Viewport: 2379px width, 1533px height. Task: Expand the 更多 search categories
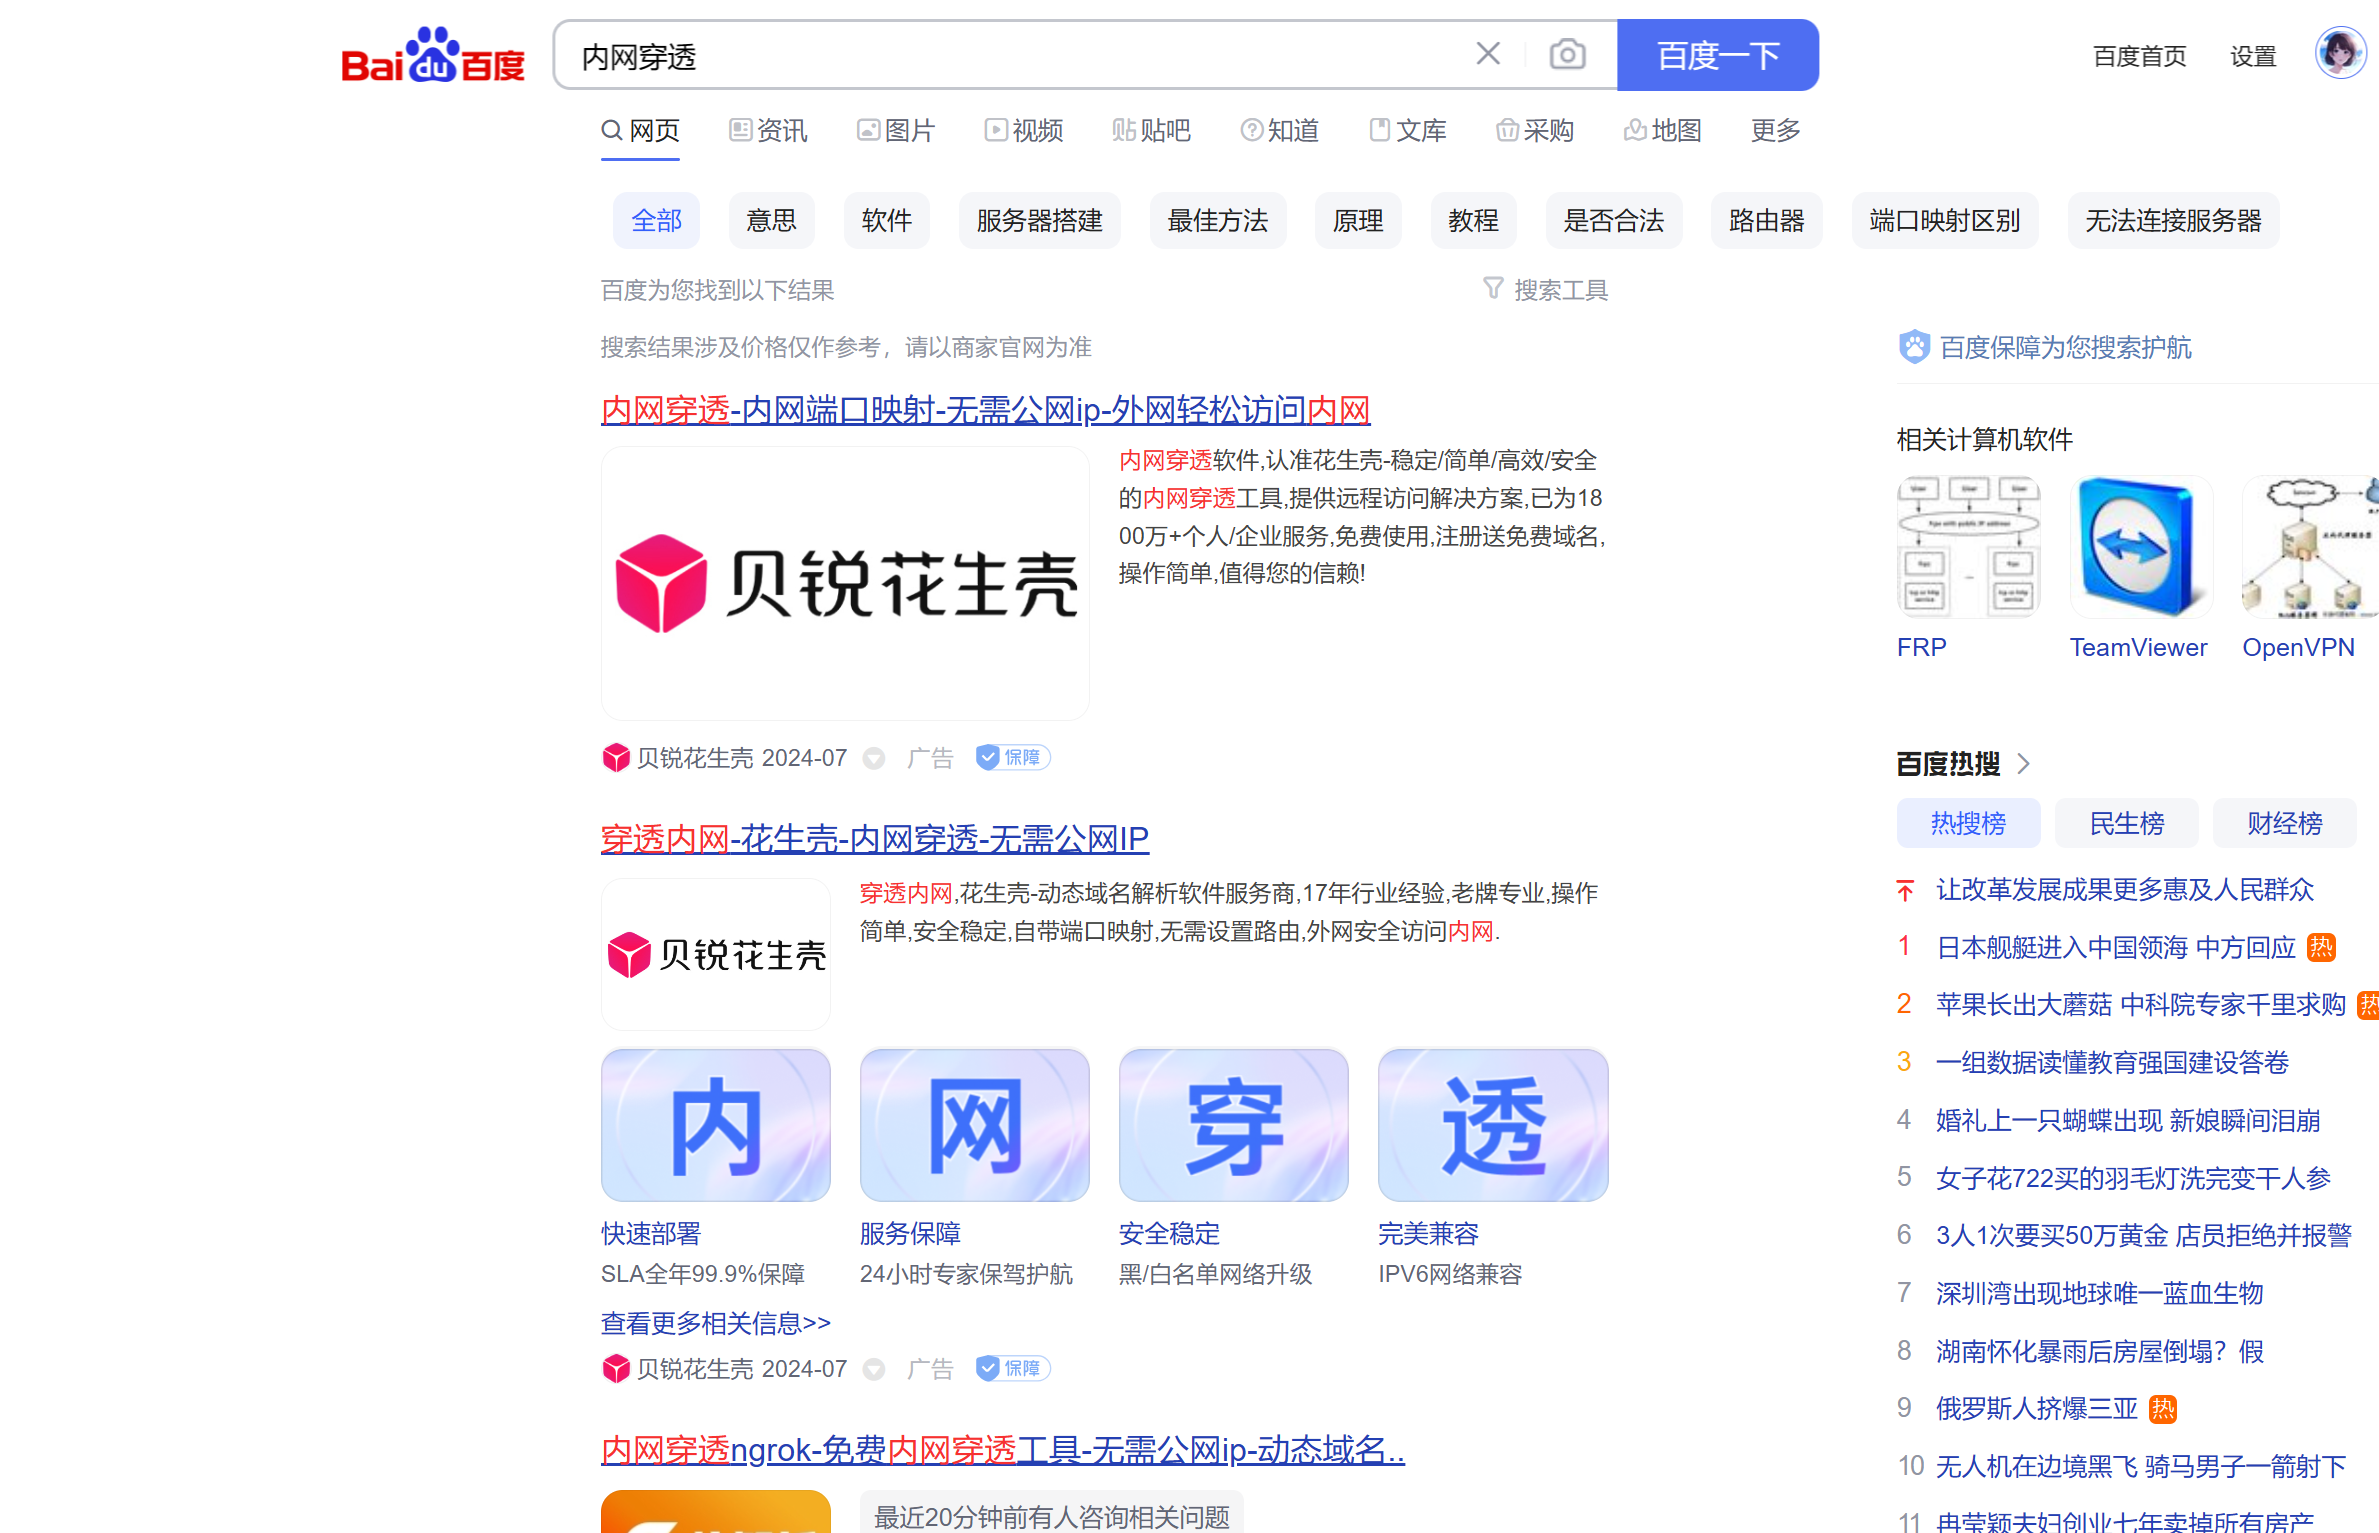(1774, 131)
